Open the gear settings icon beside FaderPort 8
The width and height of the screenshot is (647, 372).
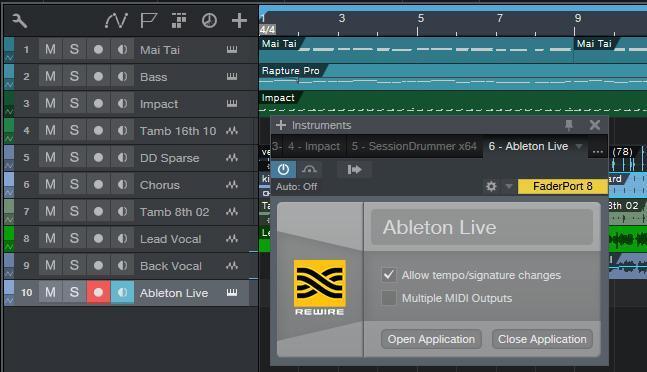click(x=491, y=186)
